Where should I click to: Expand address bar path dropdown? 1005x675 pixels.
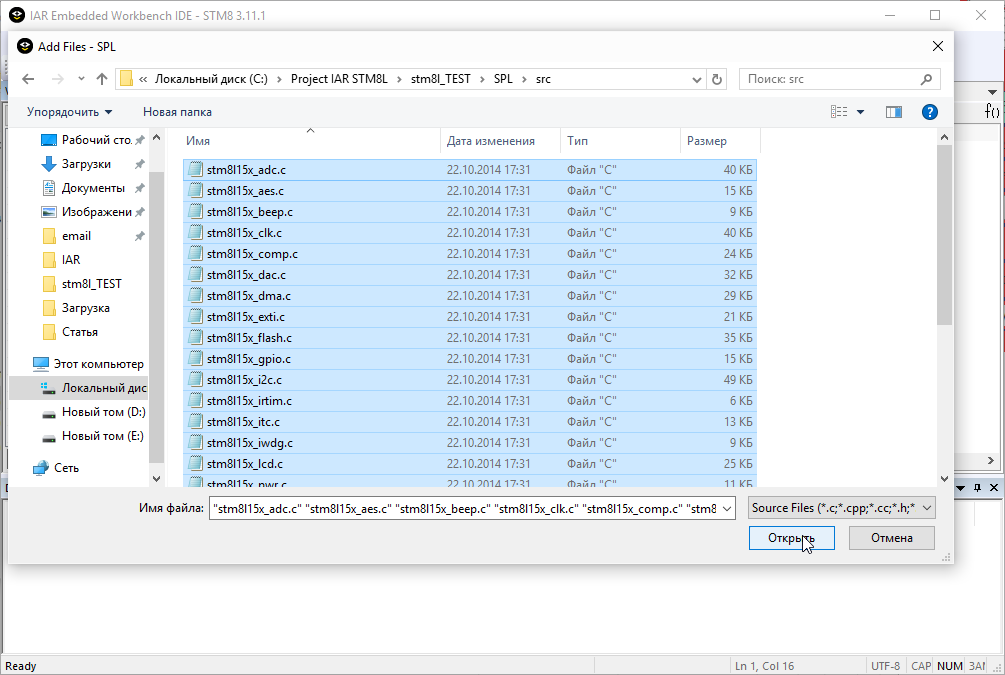(697, 79)
